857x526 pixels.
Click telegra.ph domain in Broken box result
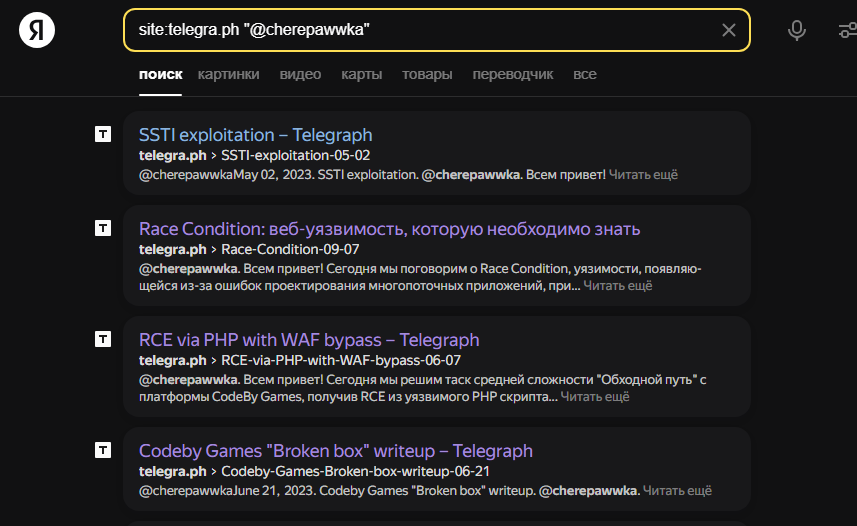(172, 471)
